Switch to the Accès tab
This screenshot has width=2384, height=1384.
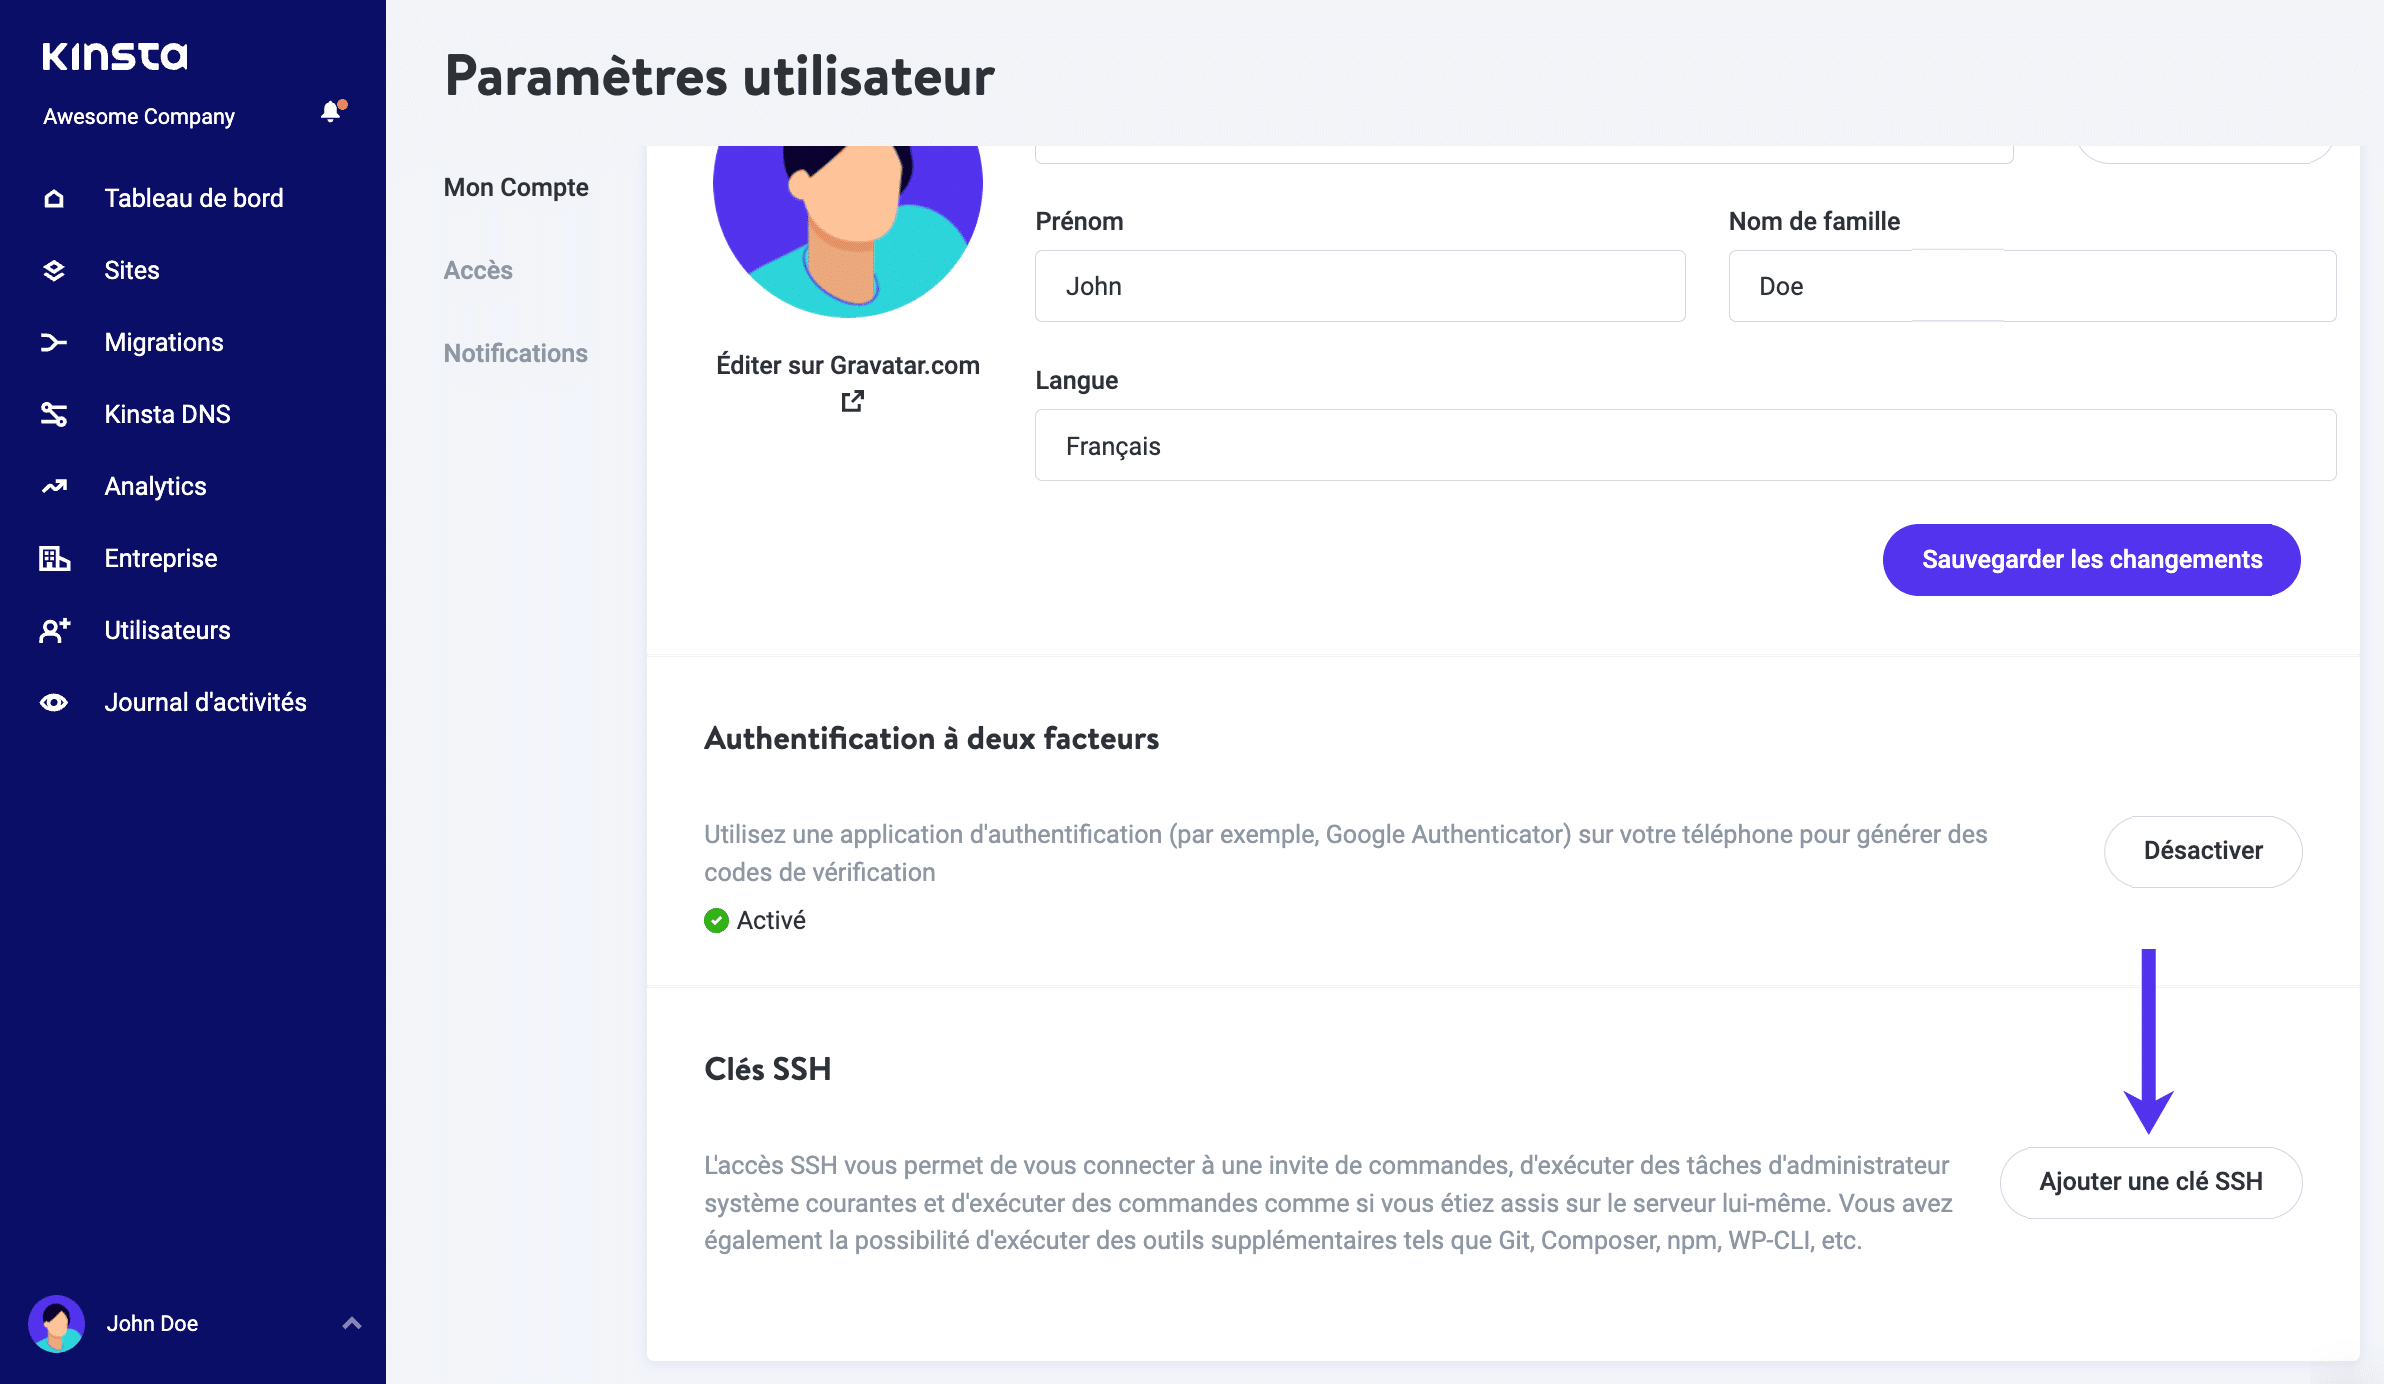[x=478, y=270]
